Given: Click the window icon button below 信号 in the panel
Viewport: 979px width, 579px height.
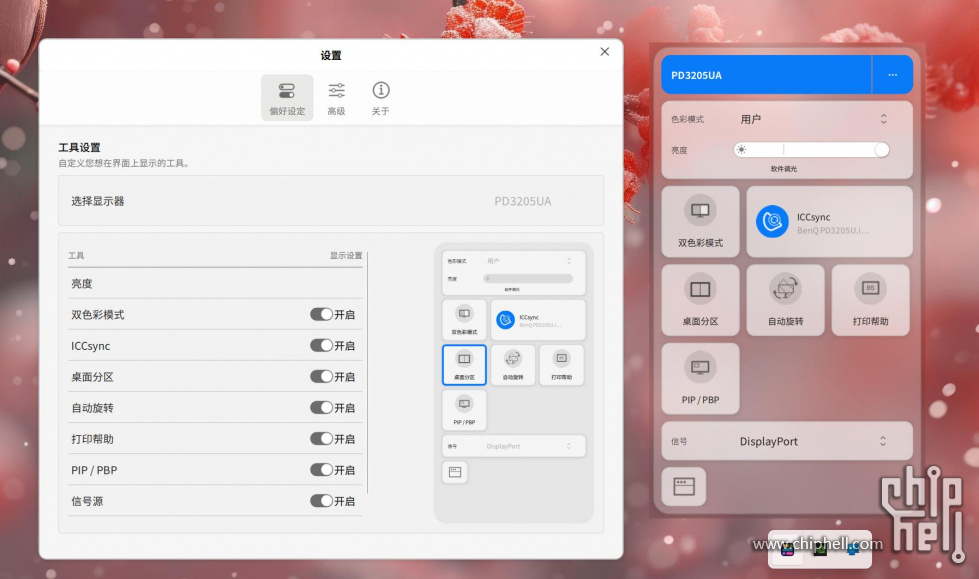Looking at the screenshot, I should click(x=684, y=486).
